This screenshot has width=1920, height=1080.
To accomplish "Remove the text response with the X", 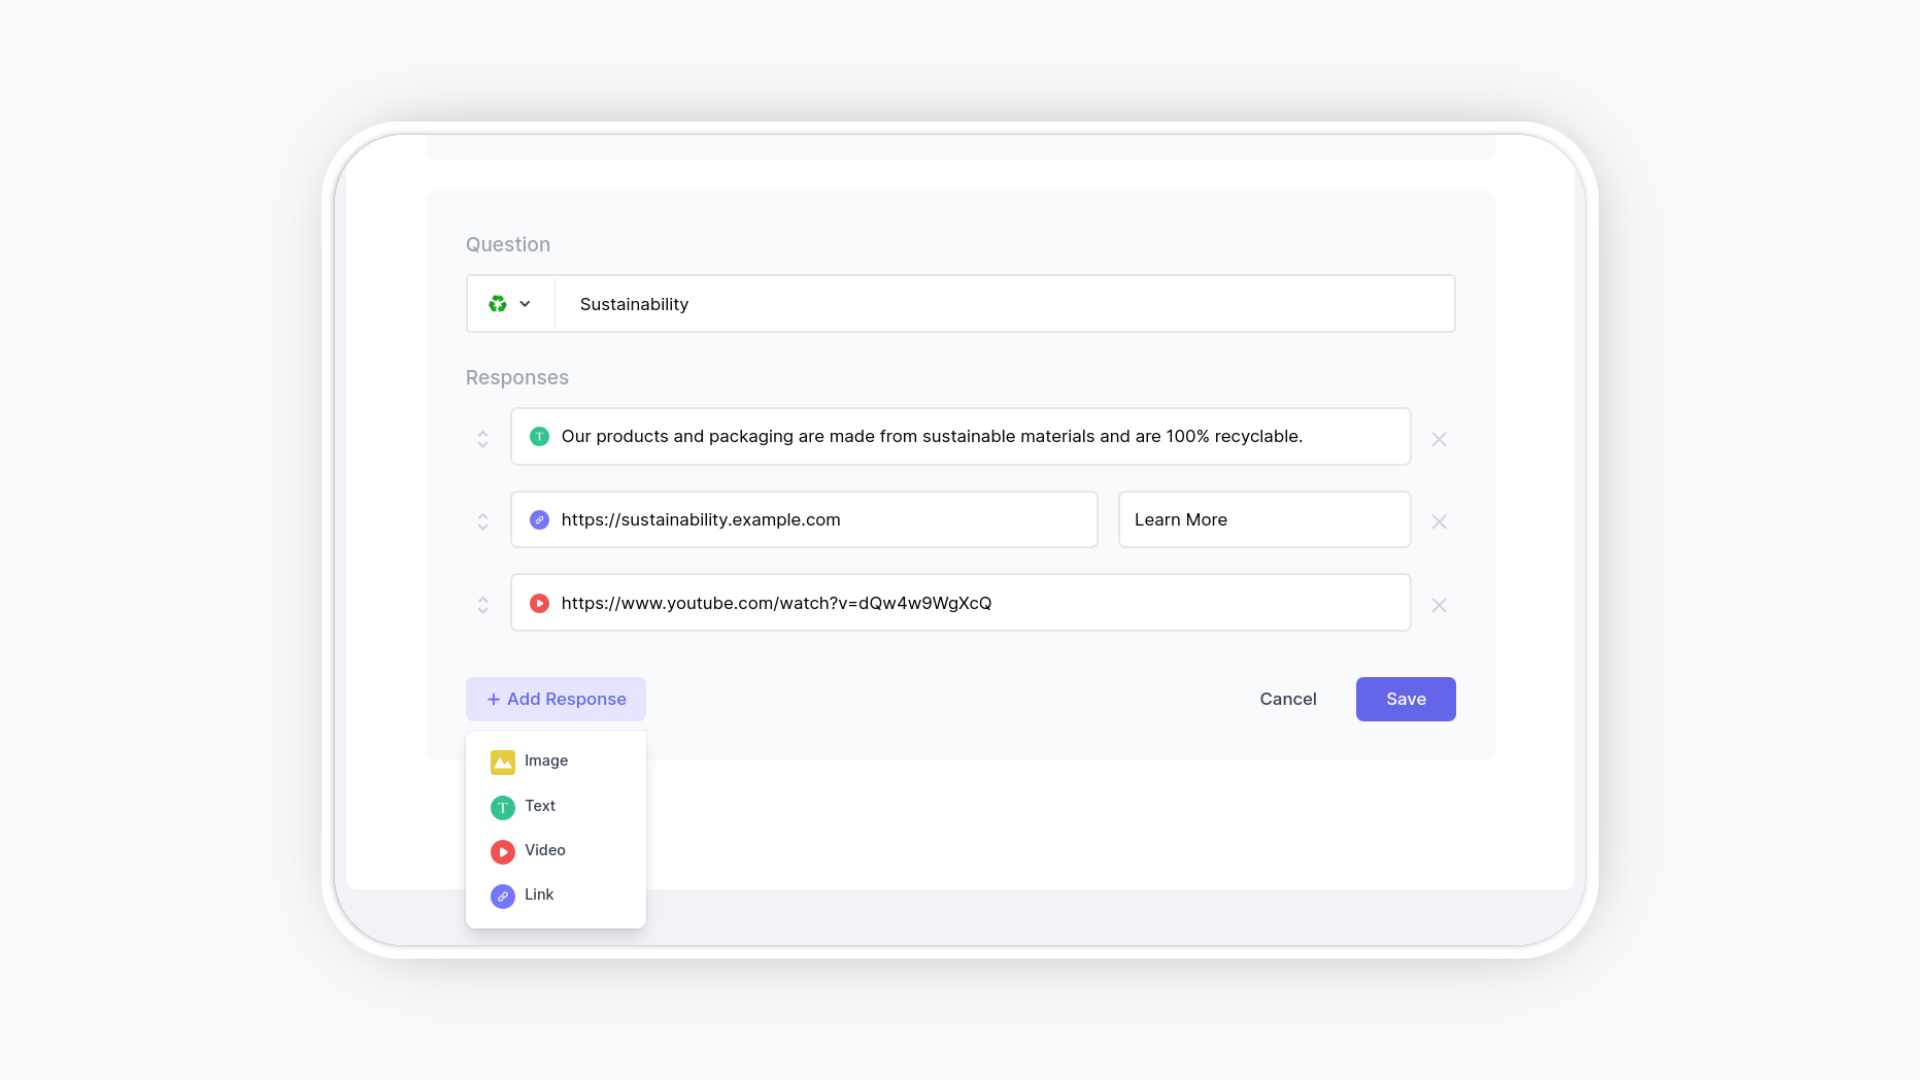I will 1439,439.
